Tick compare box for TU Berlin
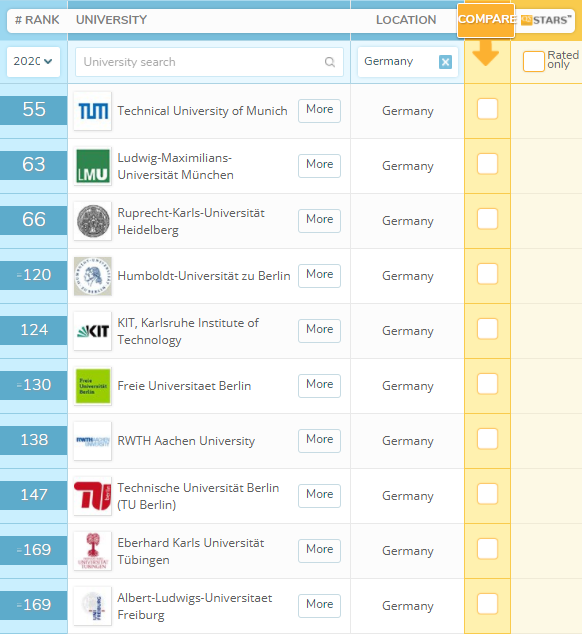582x634 pixels. point(487,494)
